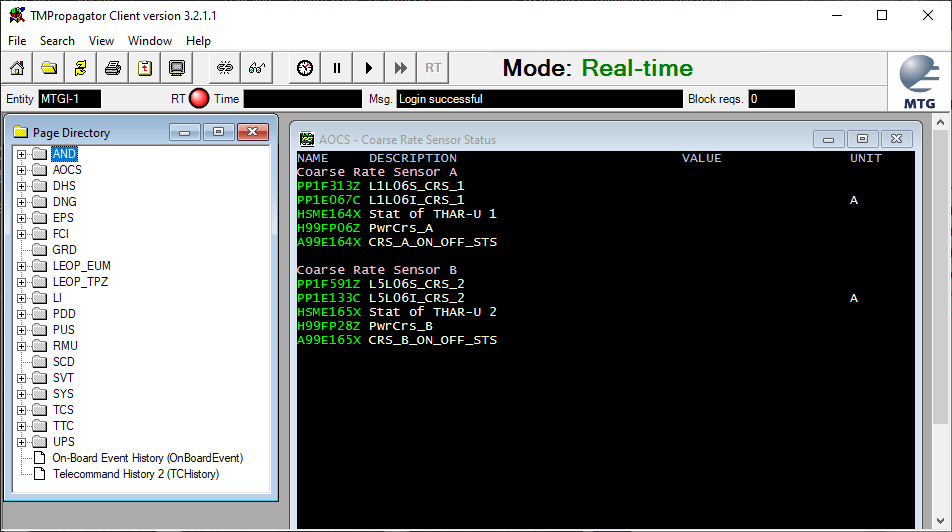Click the eyeglasses toolbar icon

click(257, 68)
